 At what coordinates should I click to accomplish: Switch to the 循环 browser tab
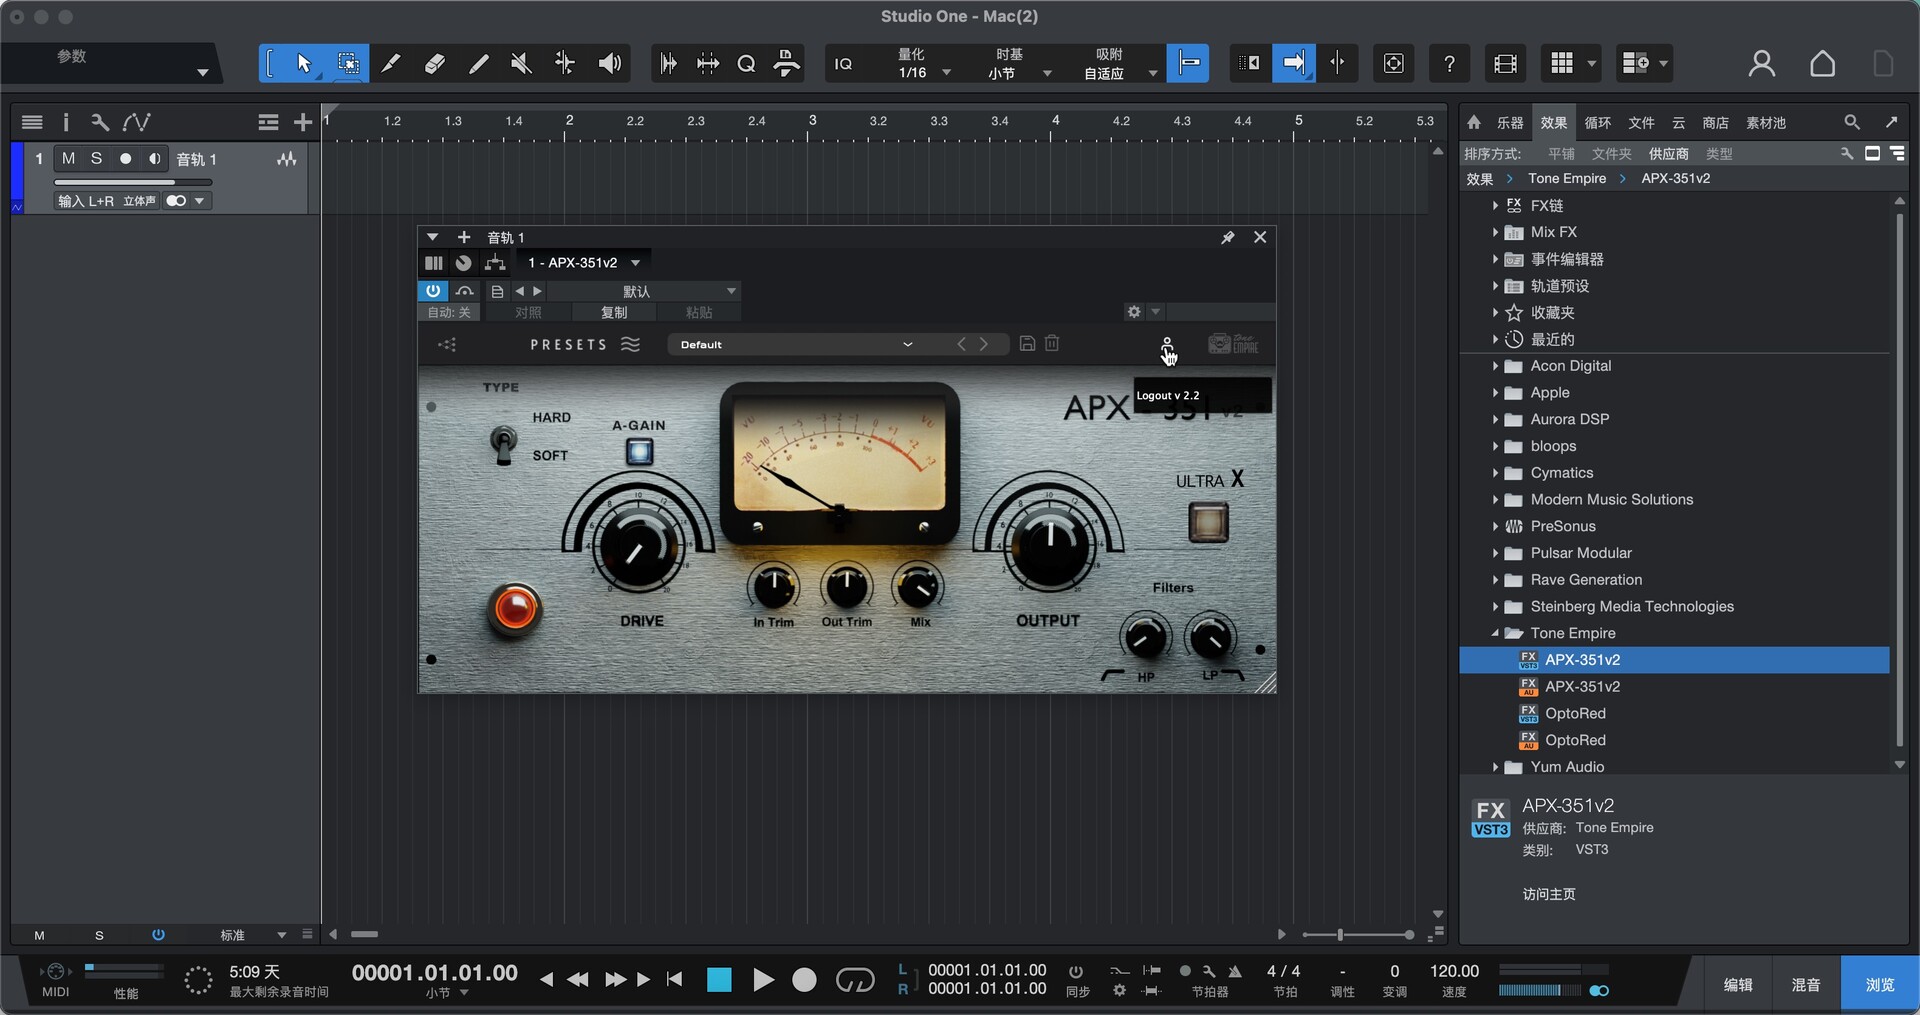point(1597,122)
